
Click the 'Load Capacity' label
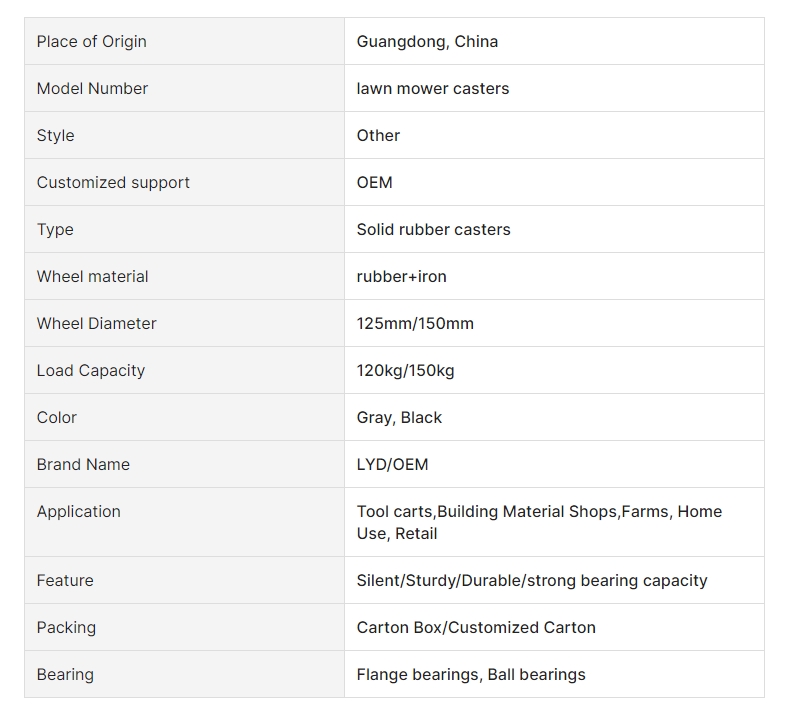tap(91, 370)
